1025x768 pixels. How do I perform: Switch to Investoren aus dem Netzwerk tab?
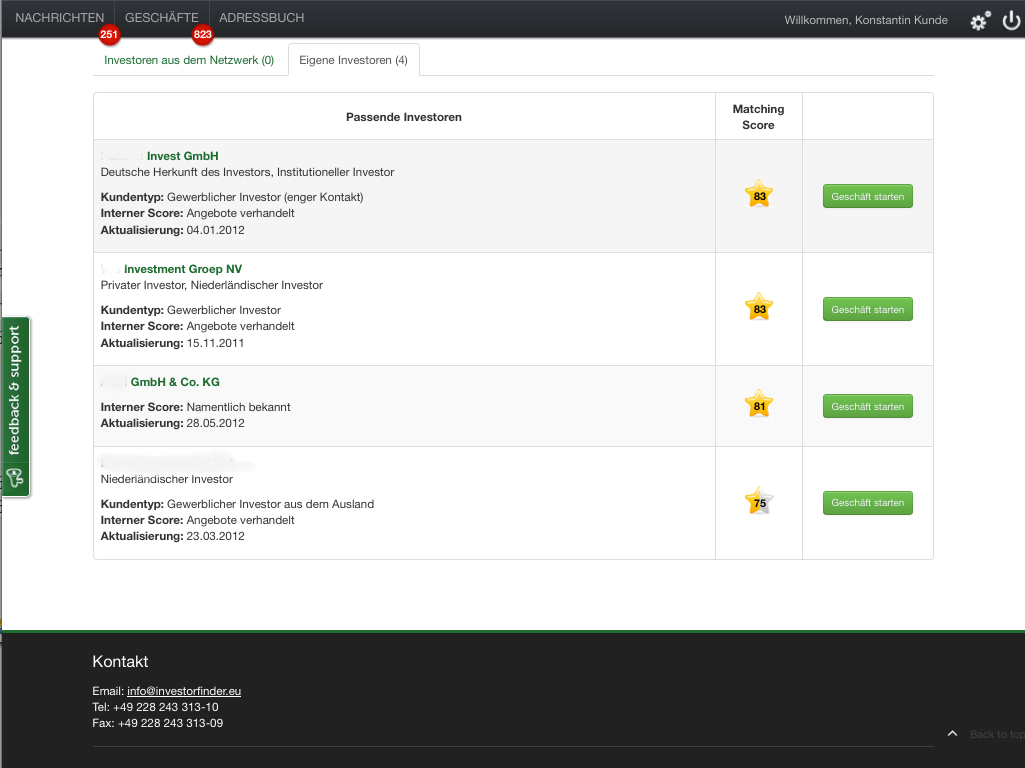[x=189, y=60]
